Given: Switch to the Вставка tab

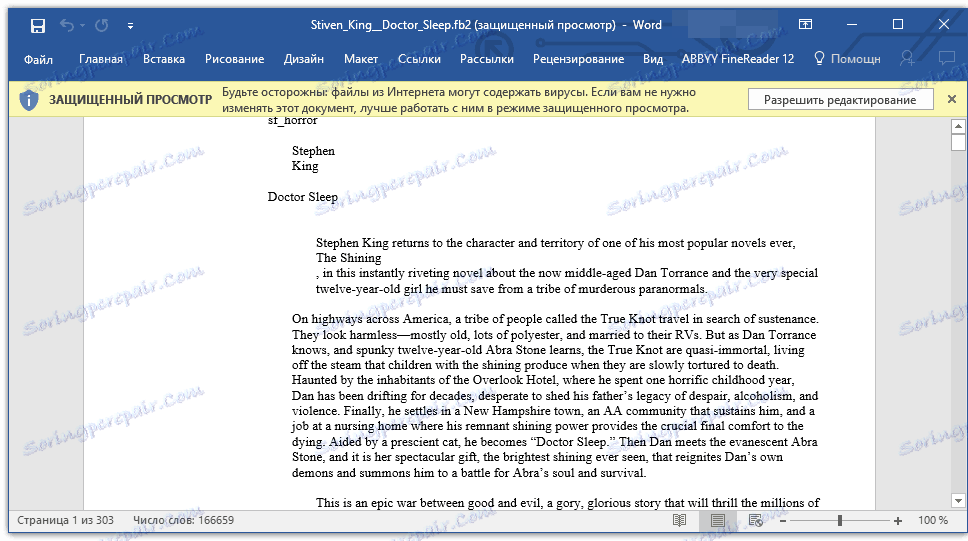Looking at the screenshot, I should 164,59.
